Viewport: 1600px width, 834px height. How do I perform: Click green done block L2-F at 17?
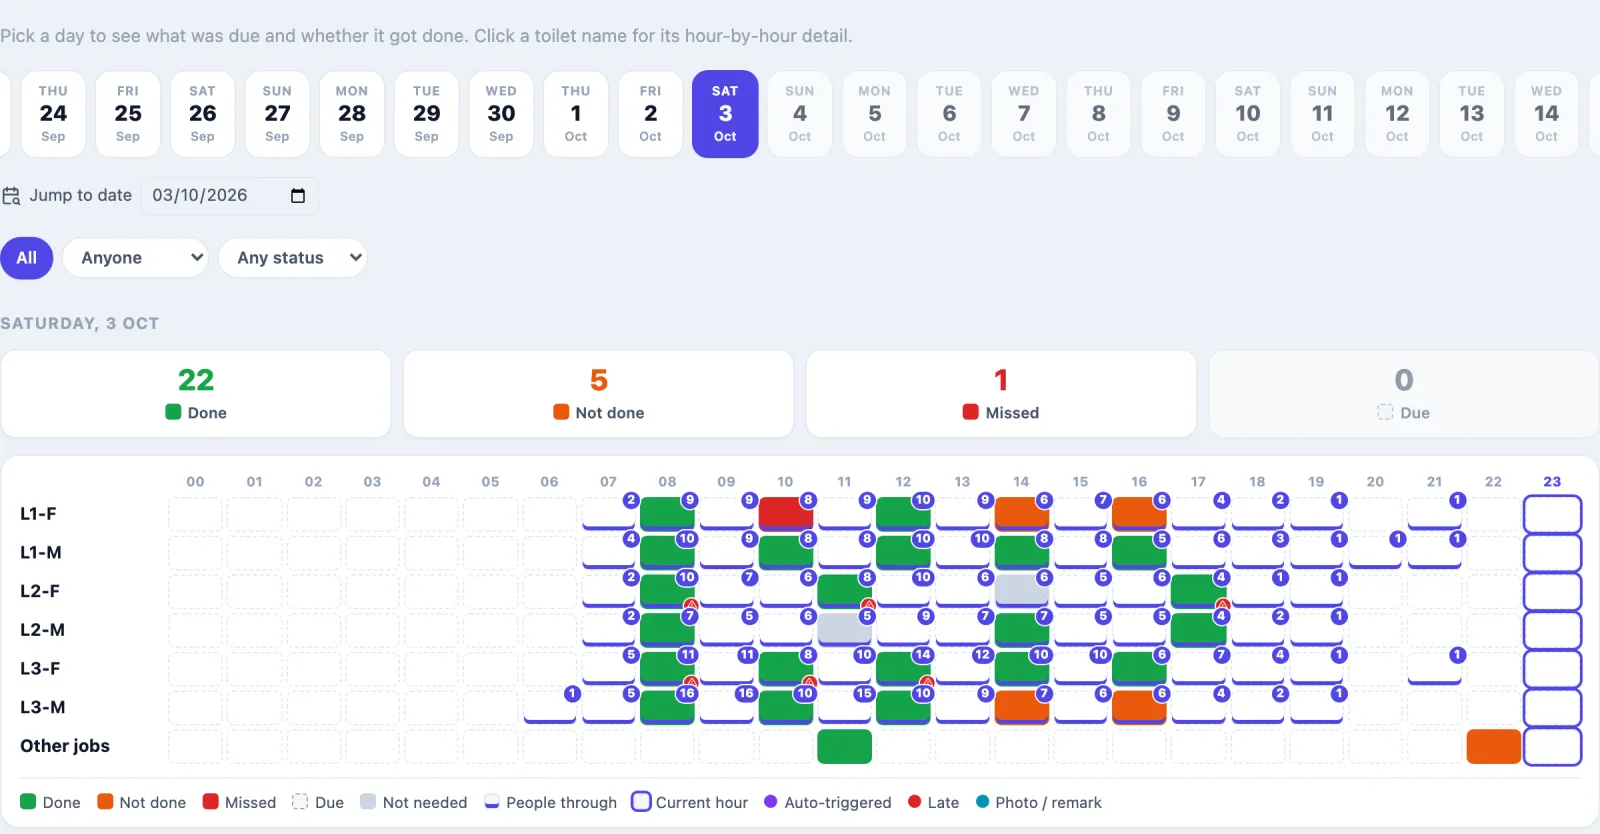click(1198, 590)
